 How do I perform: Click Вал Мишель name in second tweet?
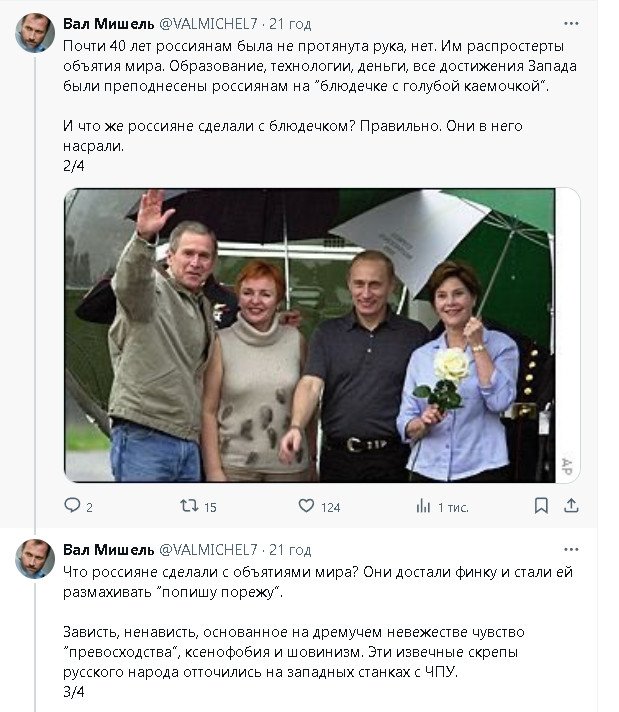tap(108, 550)
